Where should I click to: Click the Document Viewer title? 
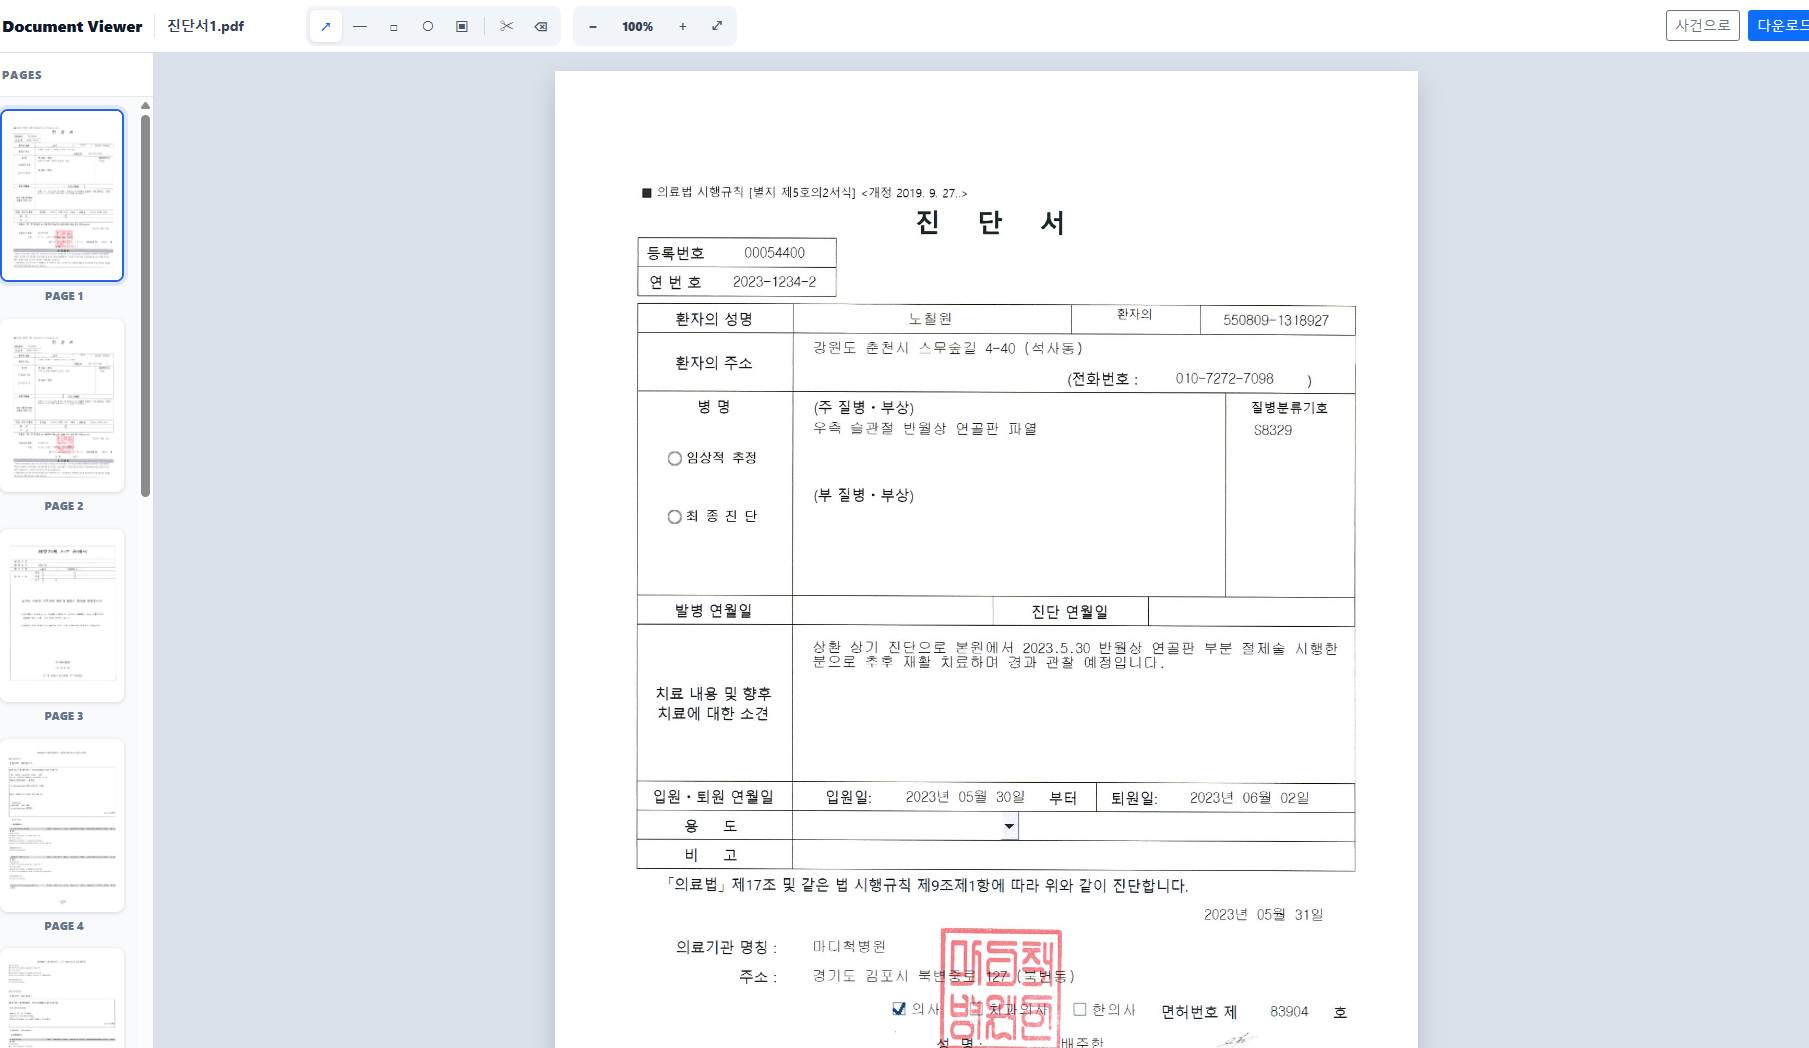point(72,27)
